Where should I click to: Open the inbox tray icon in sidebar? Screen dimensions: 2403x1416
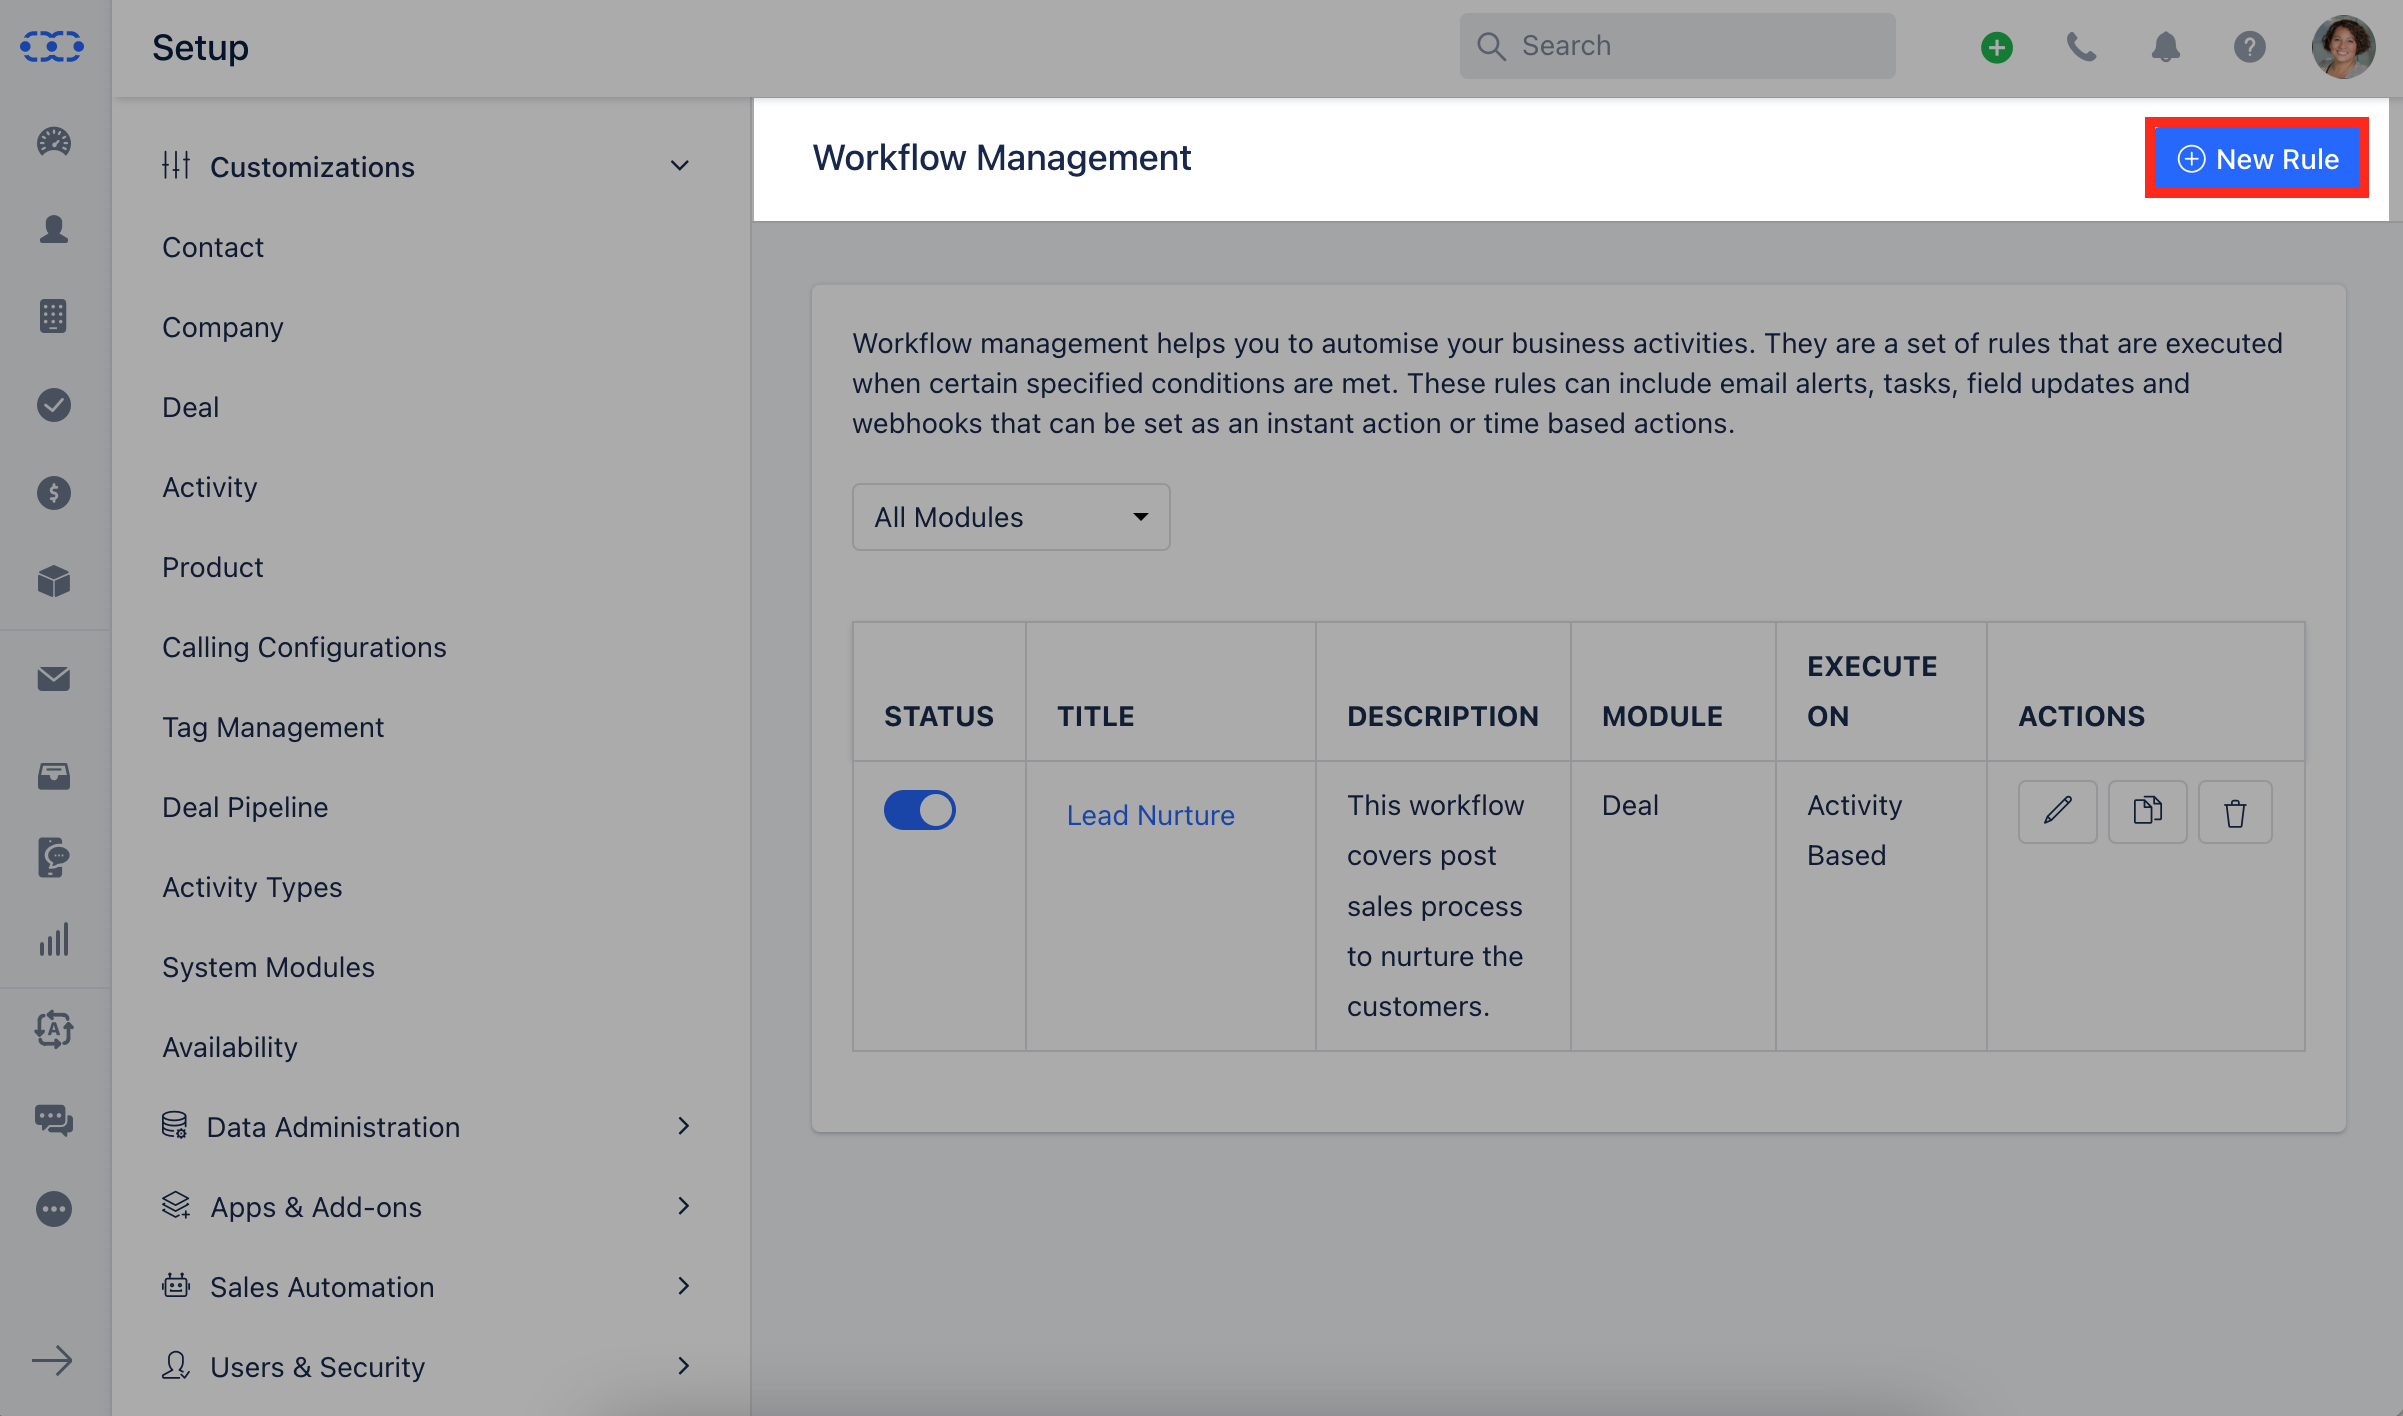coord(54,776)
